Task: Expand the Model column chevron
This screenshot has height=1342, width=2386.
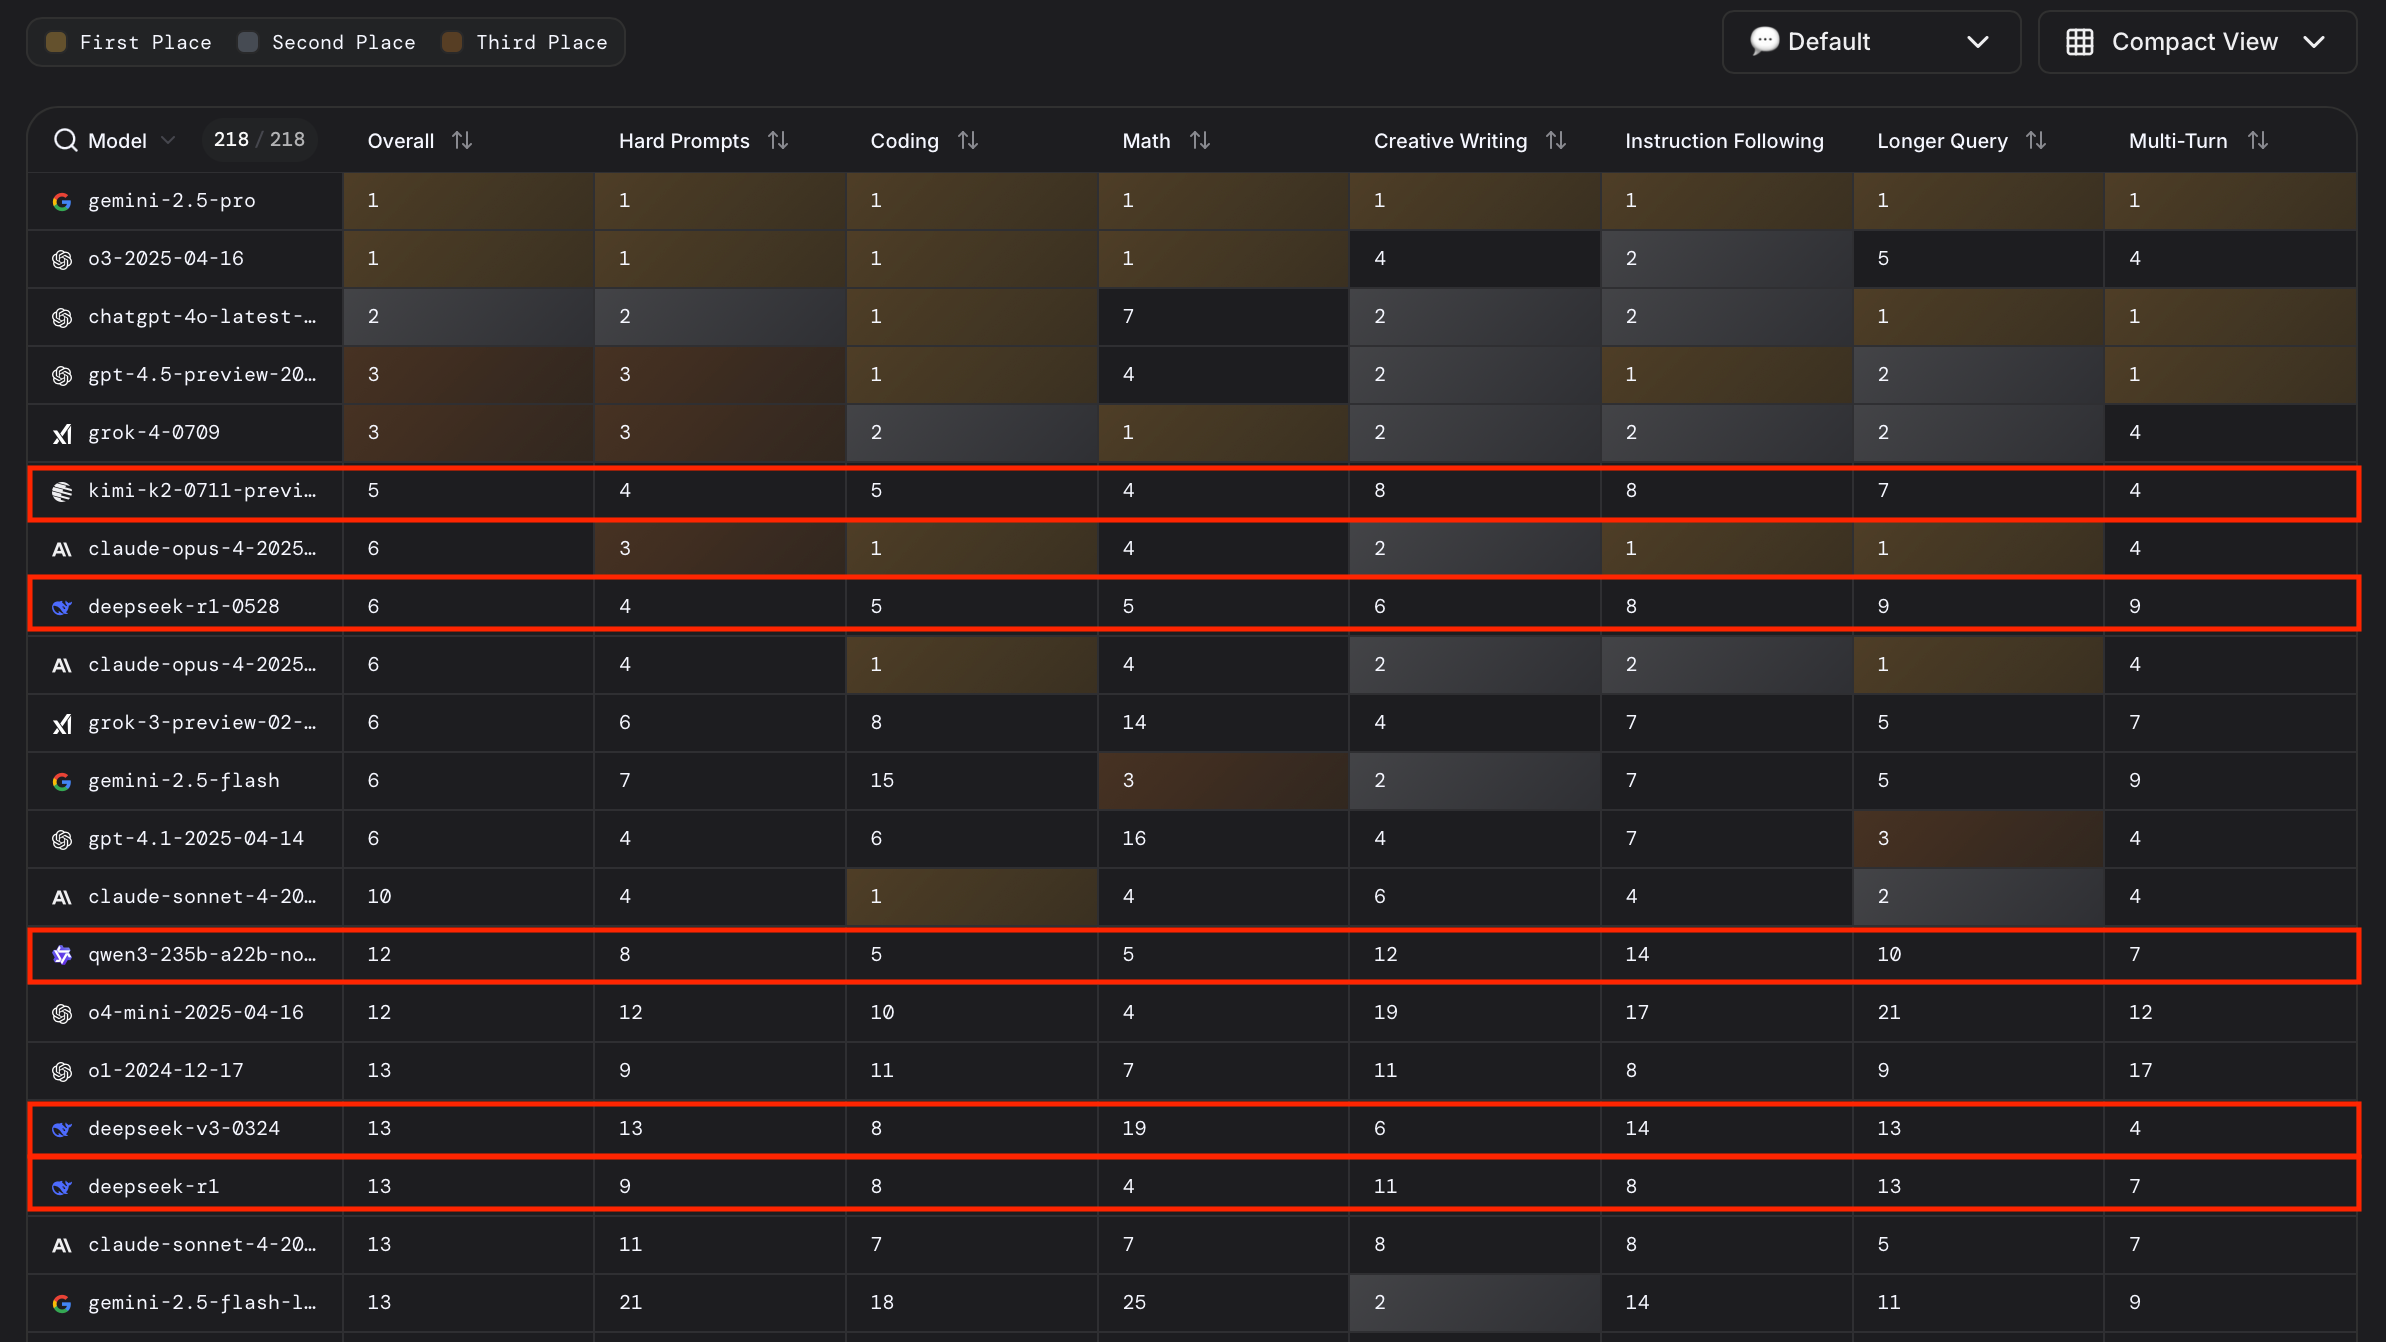Action: tap(168, 140)
